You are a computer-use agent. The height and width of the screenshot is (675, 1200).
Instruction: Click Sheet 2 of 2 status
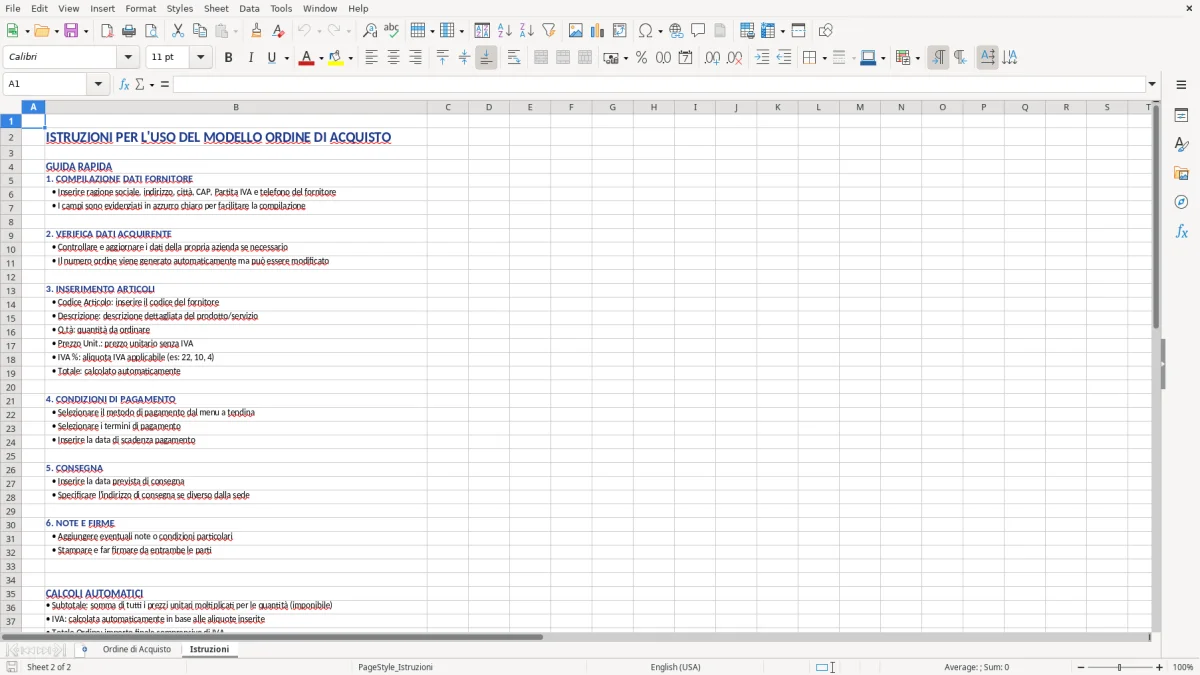click(49, 667)
